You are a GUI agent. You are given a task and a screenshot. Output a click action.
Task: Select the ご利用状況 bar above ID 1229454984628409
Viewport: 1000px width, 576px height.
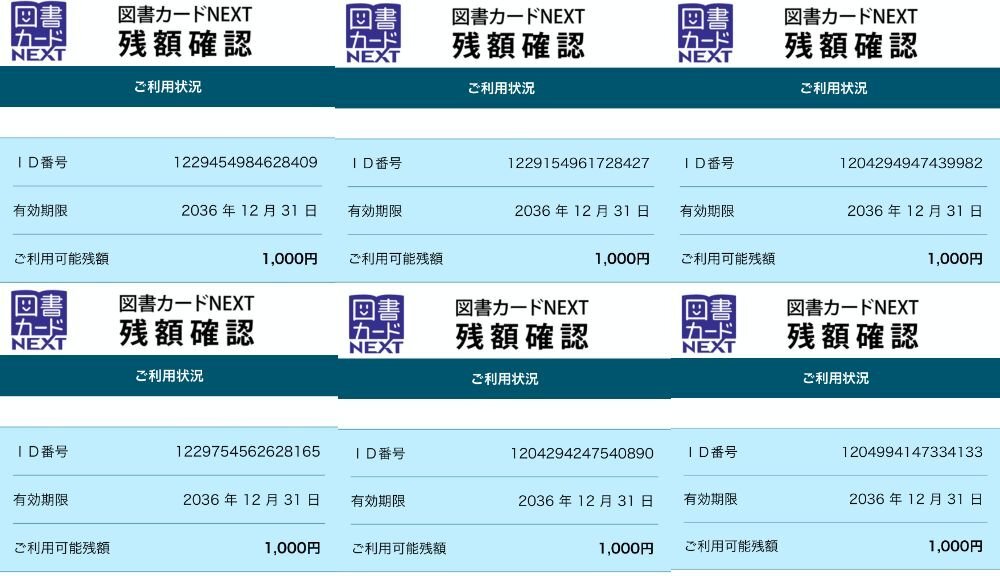167,87
